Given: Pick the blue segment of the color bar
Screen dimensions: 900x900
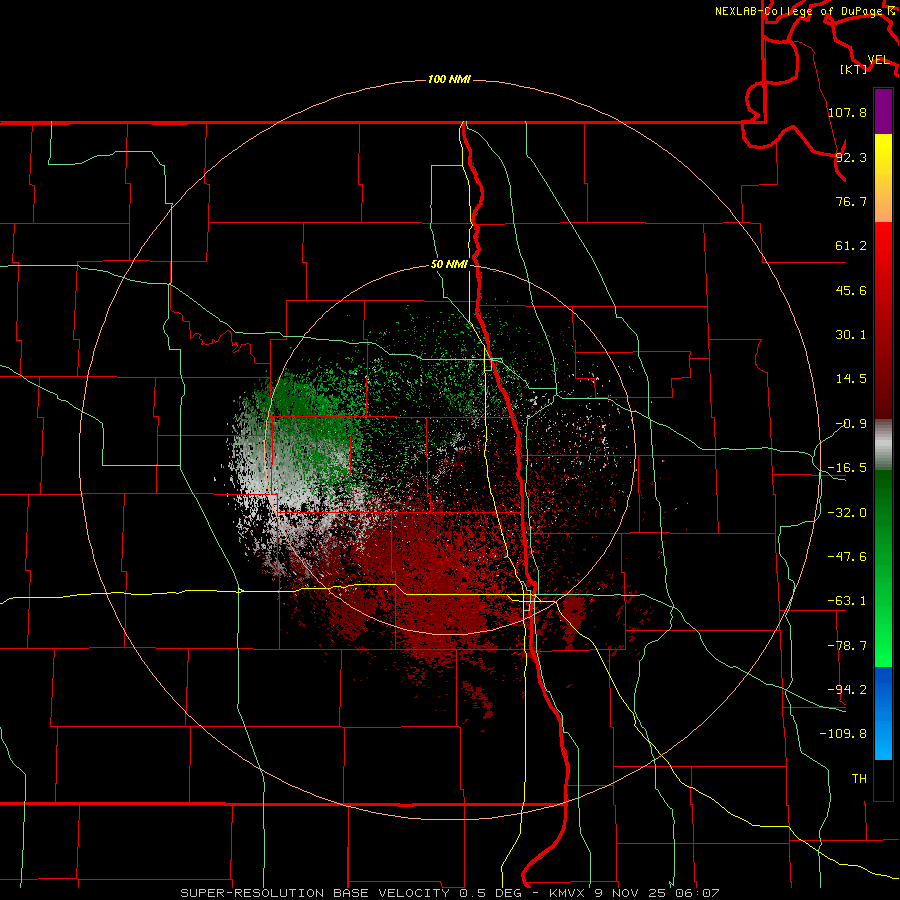Looking at the screenshot, I should (x=883, y=713).
